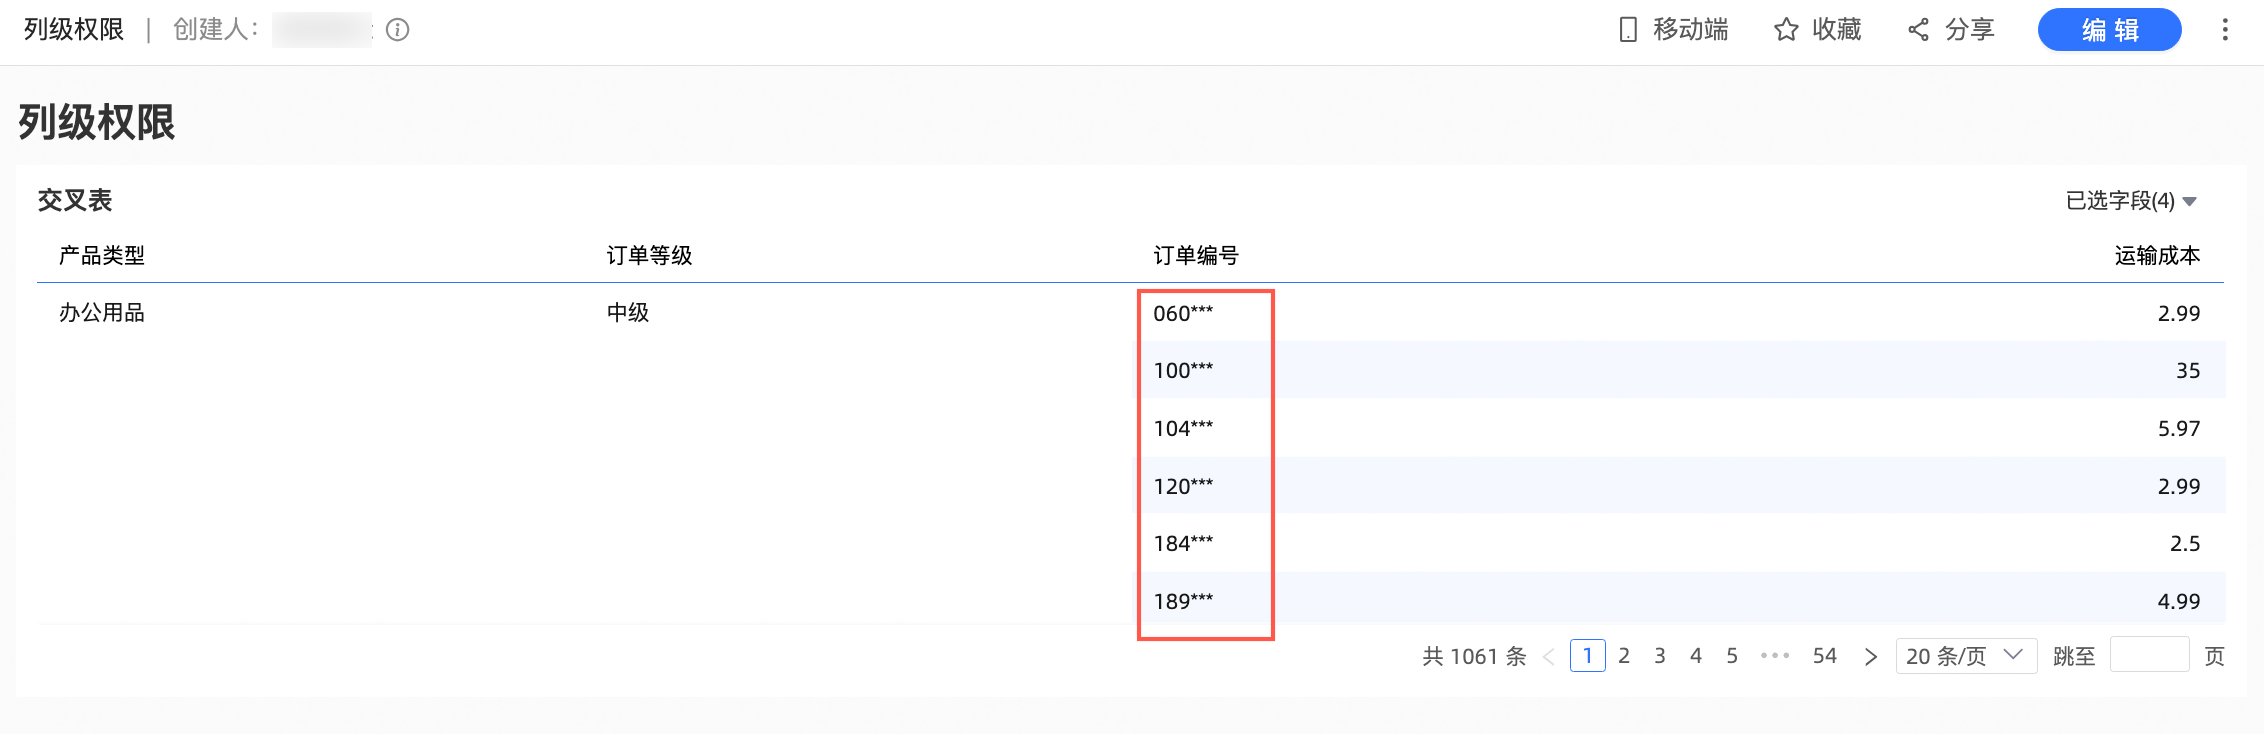Select page 3 in pagination

pyautogui.click(x=1660, y=656)
